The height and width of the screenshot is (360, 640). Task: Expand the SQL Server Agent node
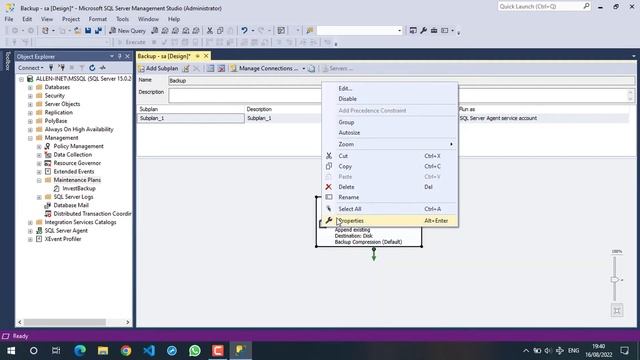30,231
